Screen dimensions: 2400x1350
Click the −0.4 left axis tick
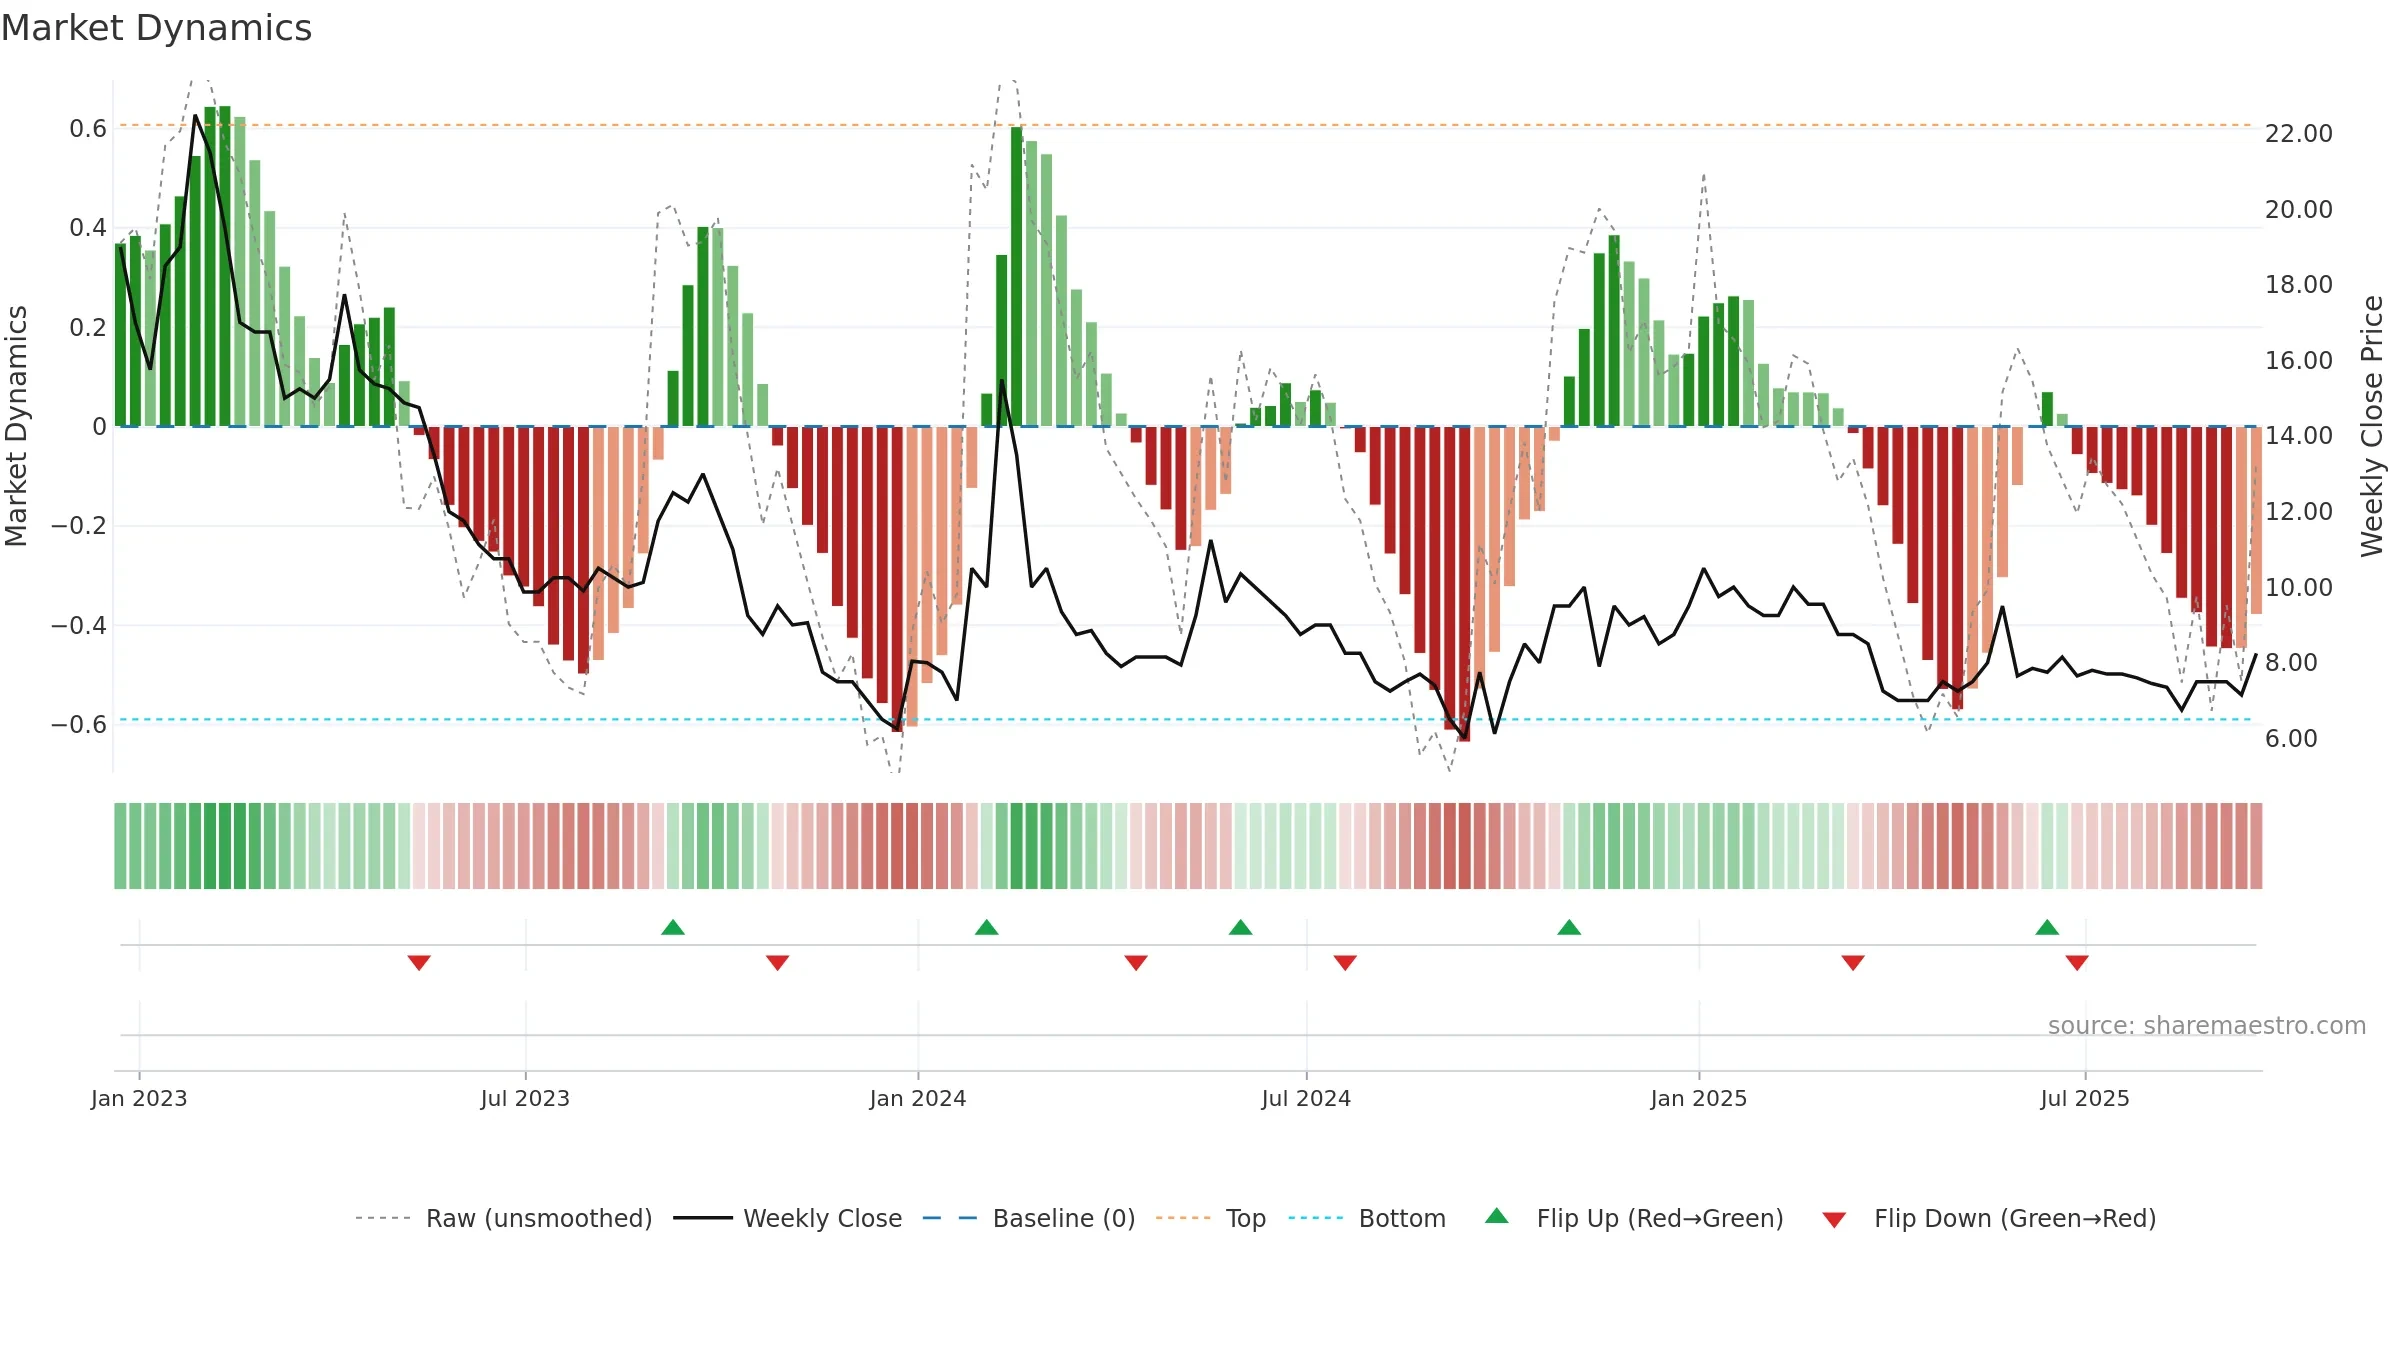79,626
